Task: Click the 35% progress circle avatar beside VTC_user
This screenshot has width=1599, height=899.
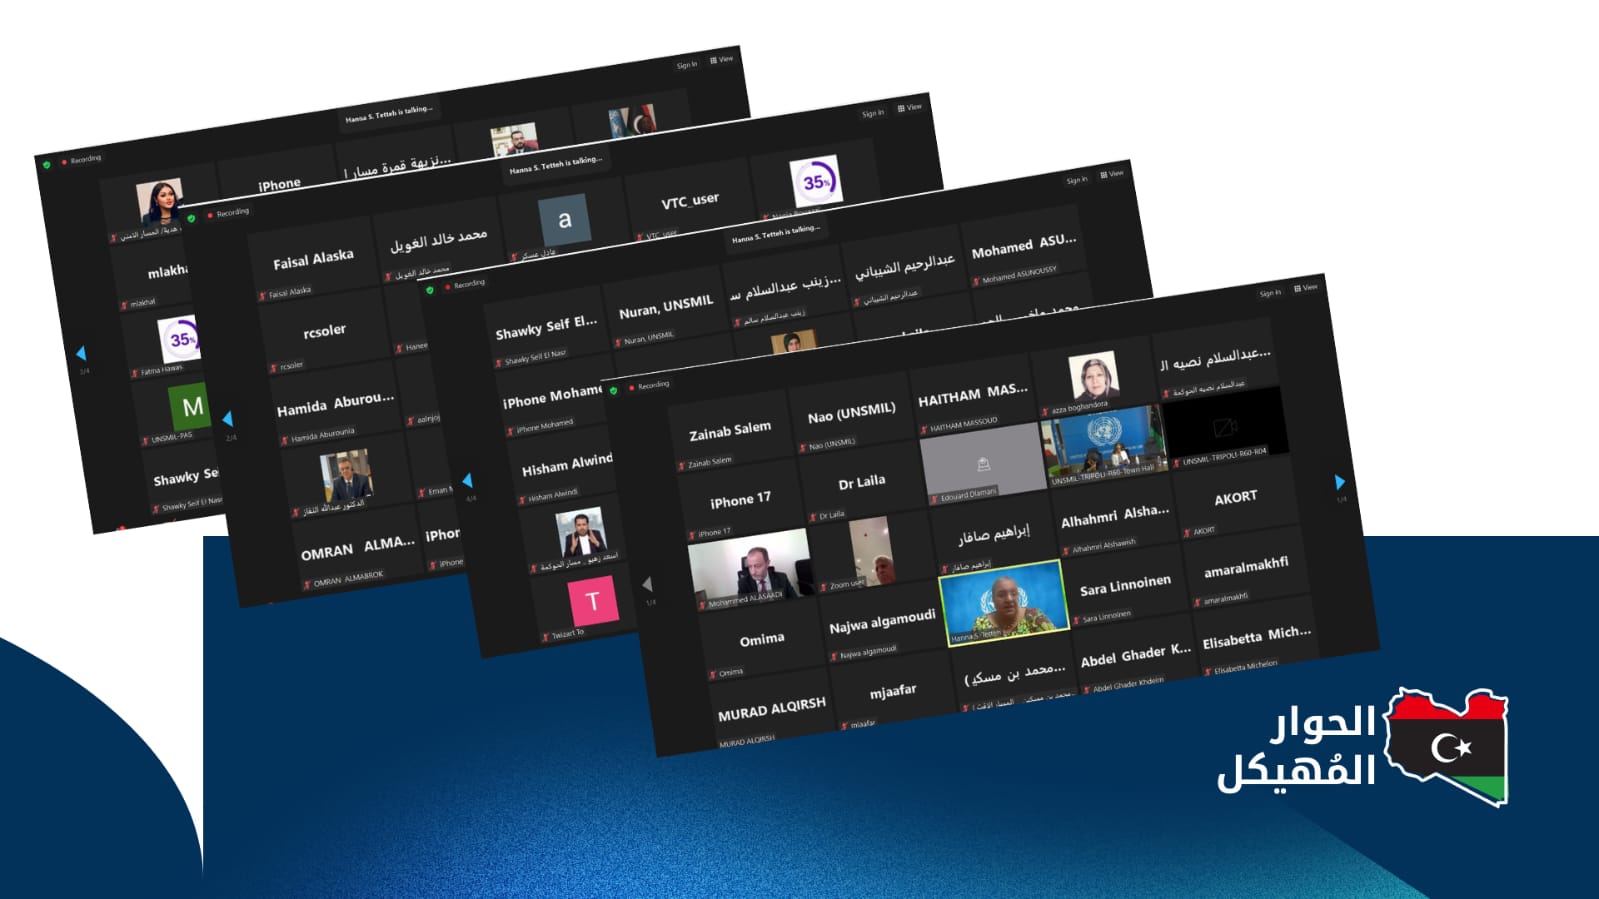Action: tap(815, 182)
